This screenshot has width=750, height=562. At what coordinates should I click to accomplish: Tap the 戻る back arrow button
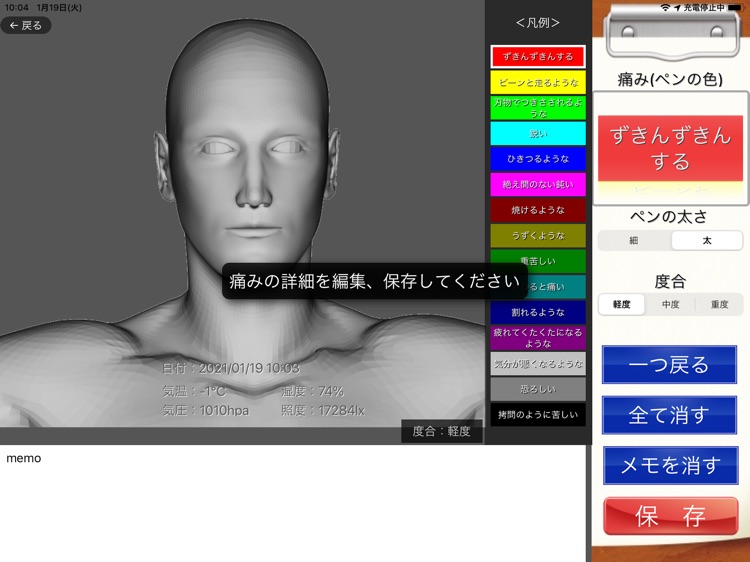click(26, 25)
